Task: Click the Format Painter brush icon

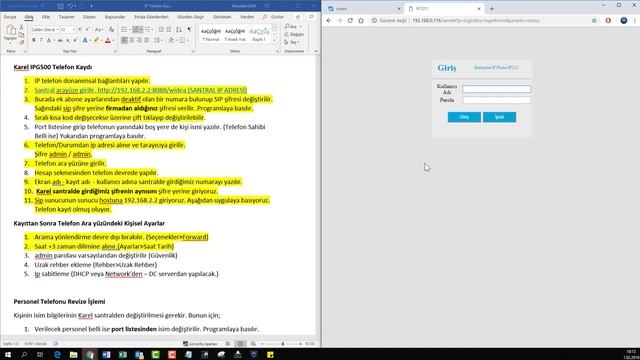Action: point(21,42)
